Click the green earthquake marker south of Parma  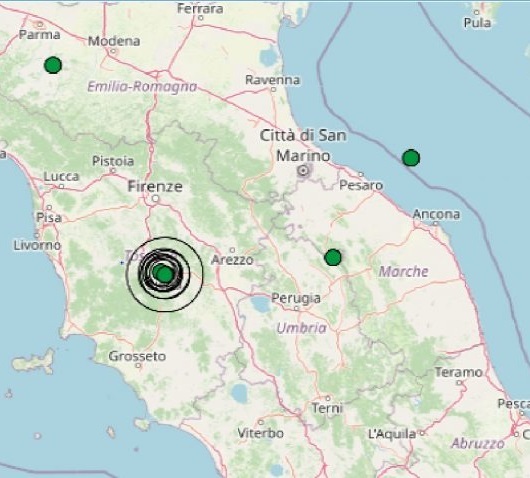click(53, 65)
